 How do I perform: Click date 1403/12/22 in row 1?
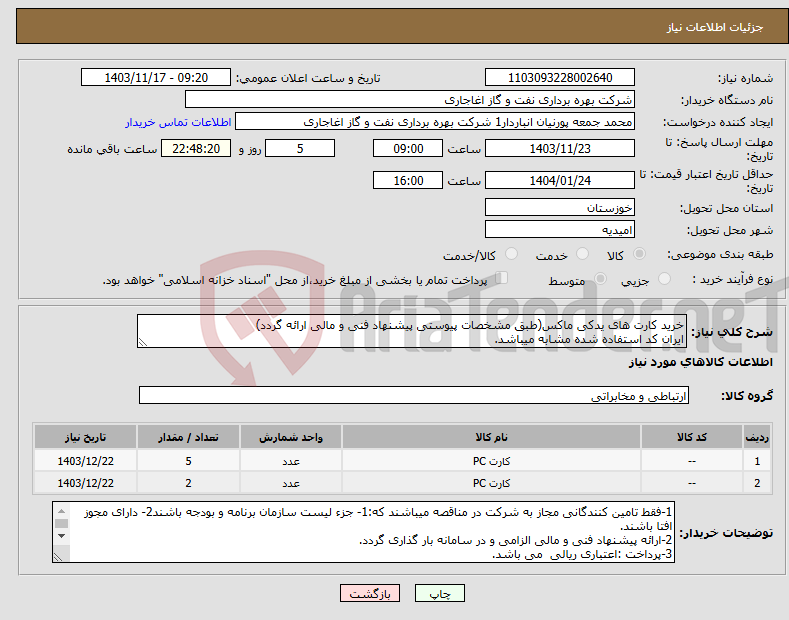(86, 461)
